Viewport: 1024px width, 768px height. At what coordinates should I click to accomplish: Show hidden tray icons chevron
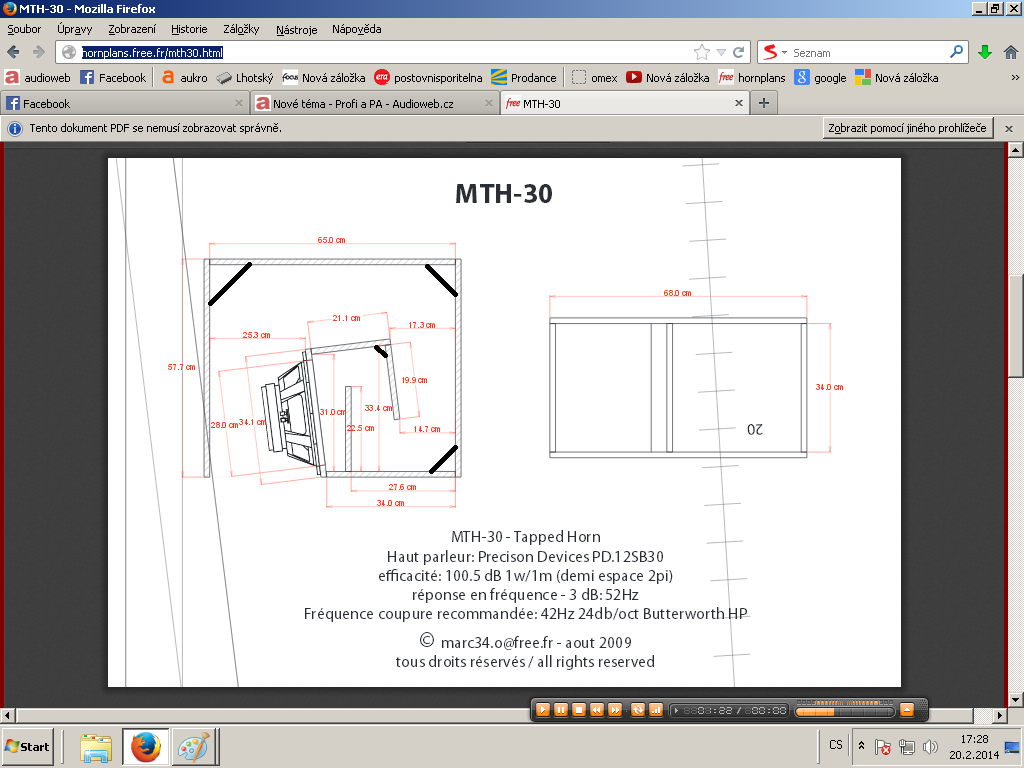pyautogui.click(x=861, y=746)
